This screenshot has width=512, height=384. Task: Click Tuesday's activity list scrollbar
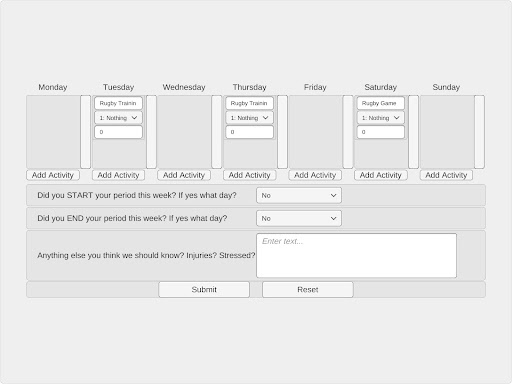tap(151, 132)
